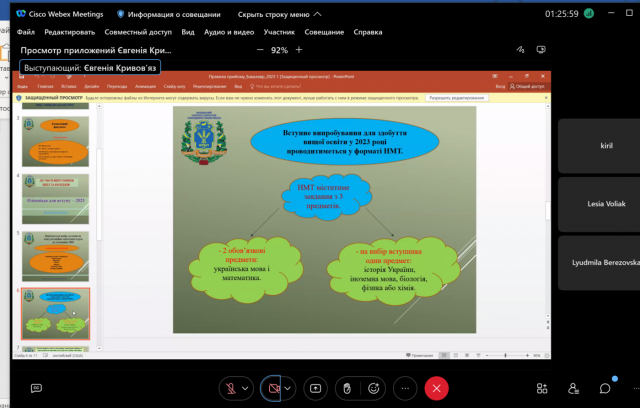Click the share content icon
The width and height of the screenshot is (640, 408).
316,388
